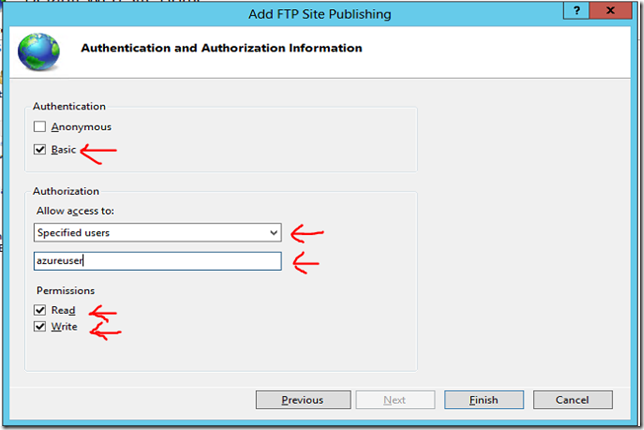Click the Anonymous label text

[x=81, y=127]
